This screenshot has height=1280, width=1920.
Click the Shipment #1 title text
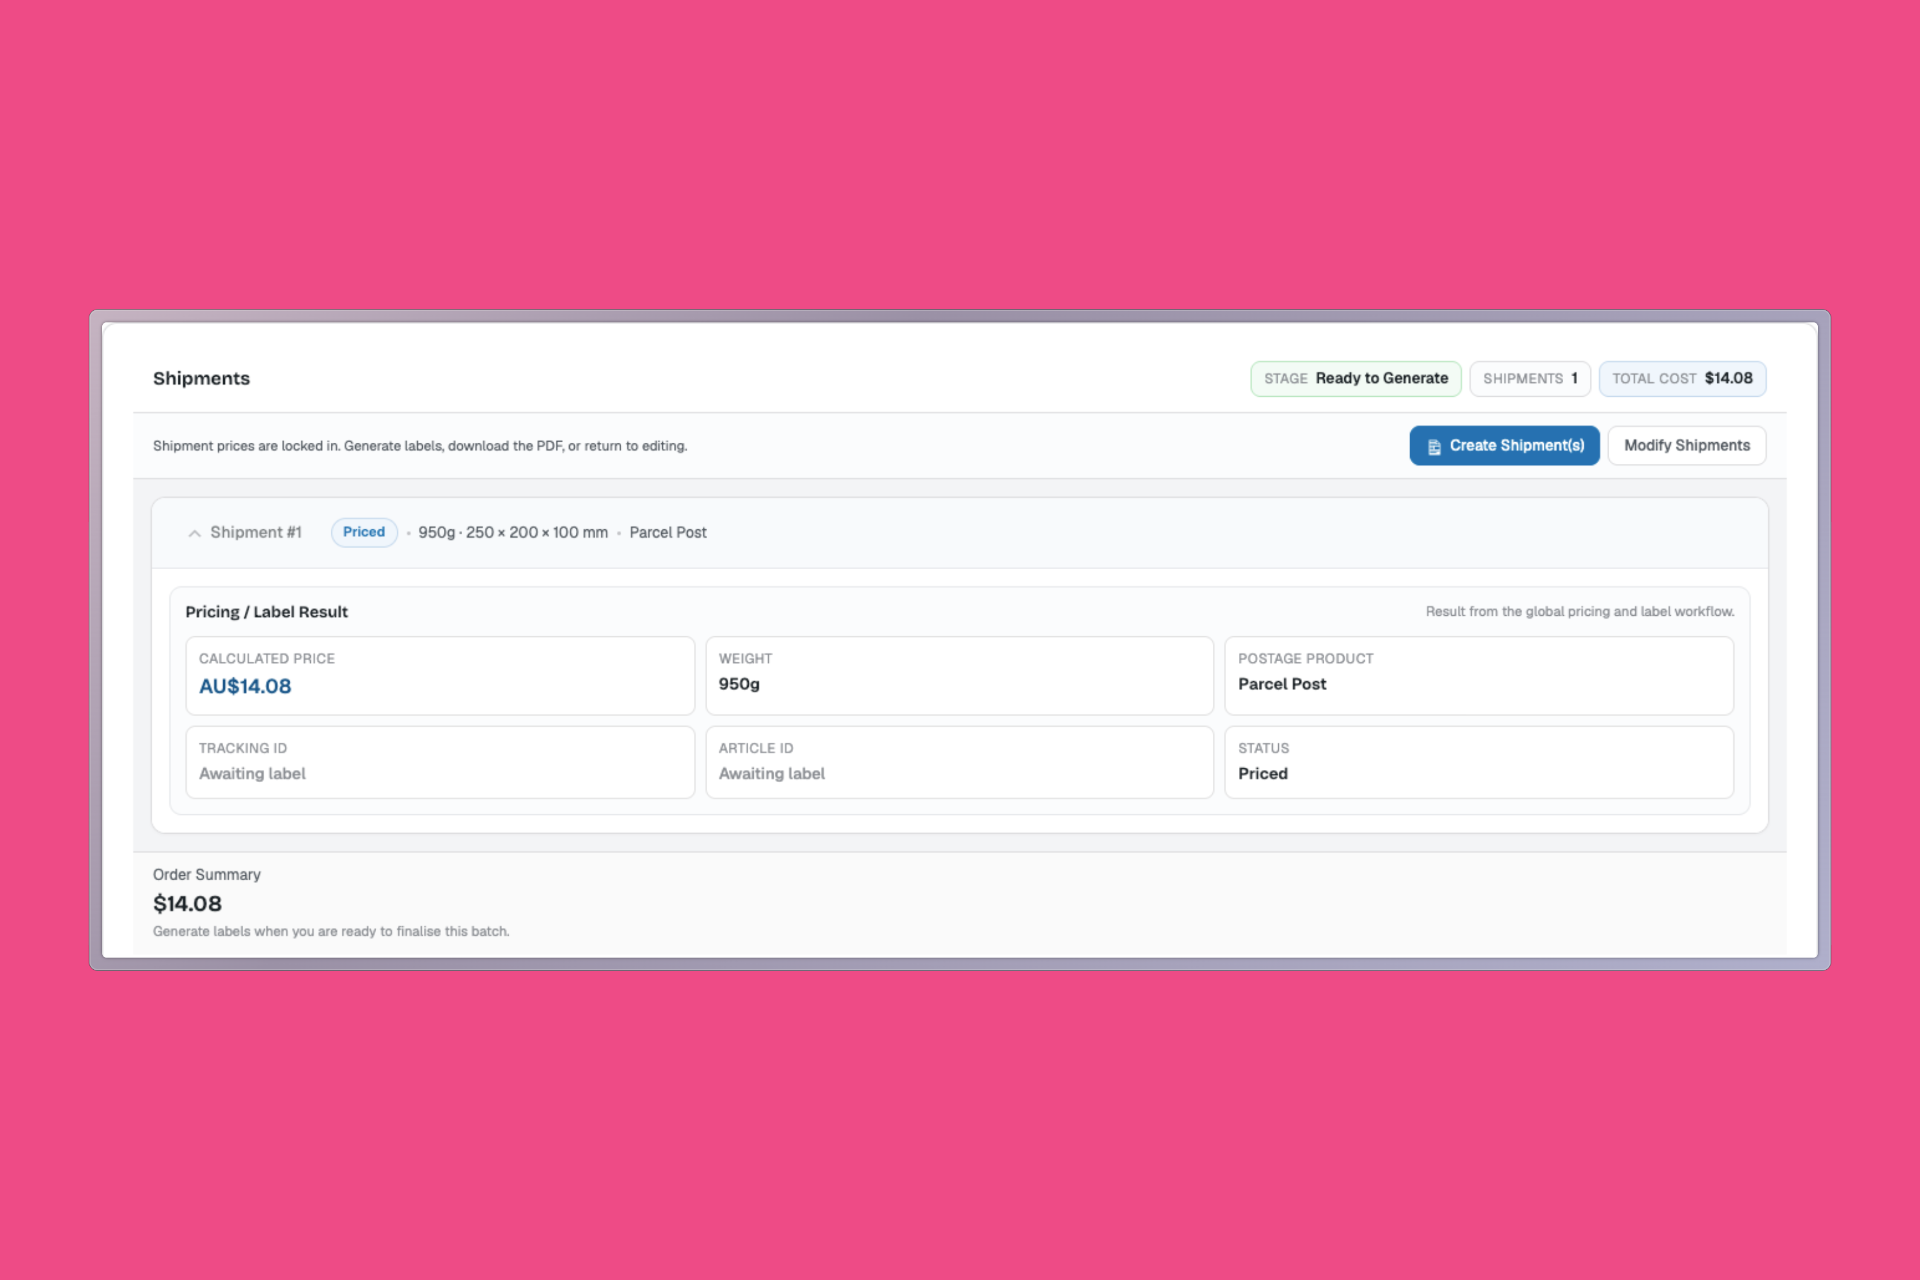point(256,533)
